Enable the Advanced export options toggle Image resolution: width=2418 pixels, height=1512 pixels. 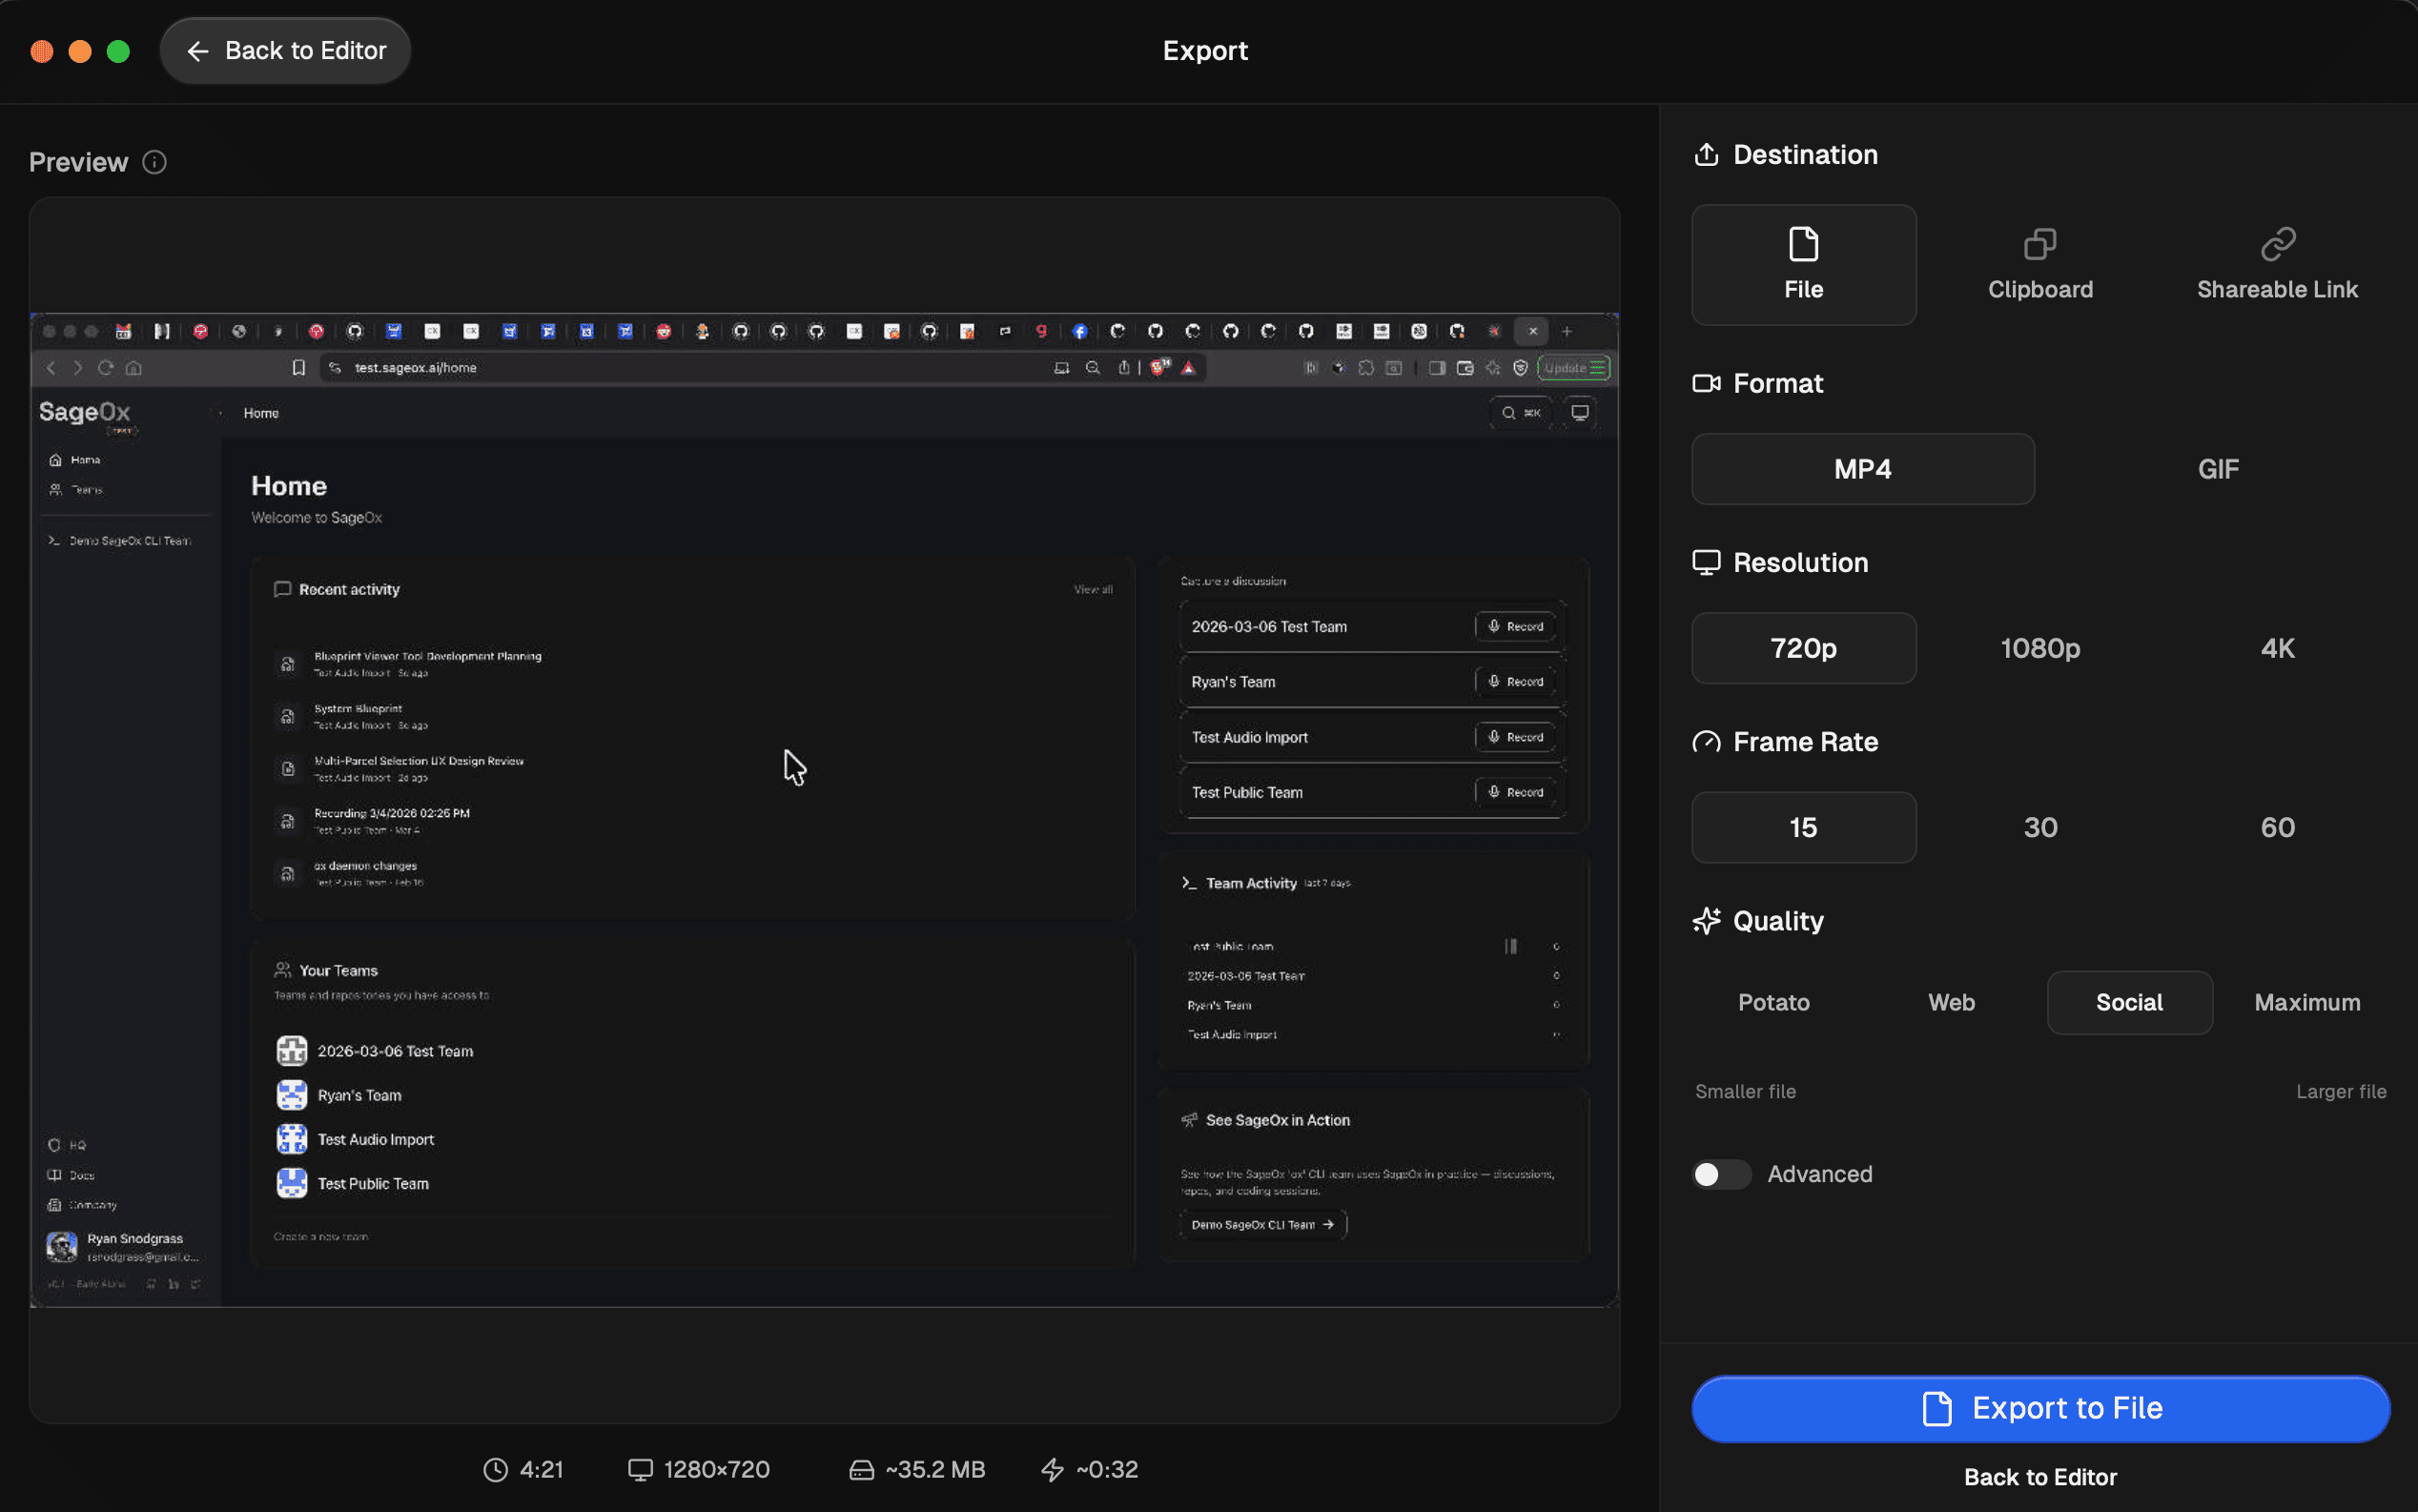pyautogui.click(x=1721, y=1174)
